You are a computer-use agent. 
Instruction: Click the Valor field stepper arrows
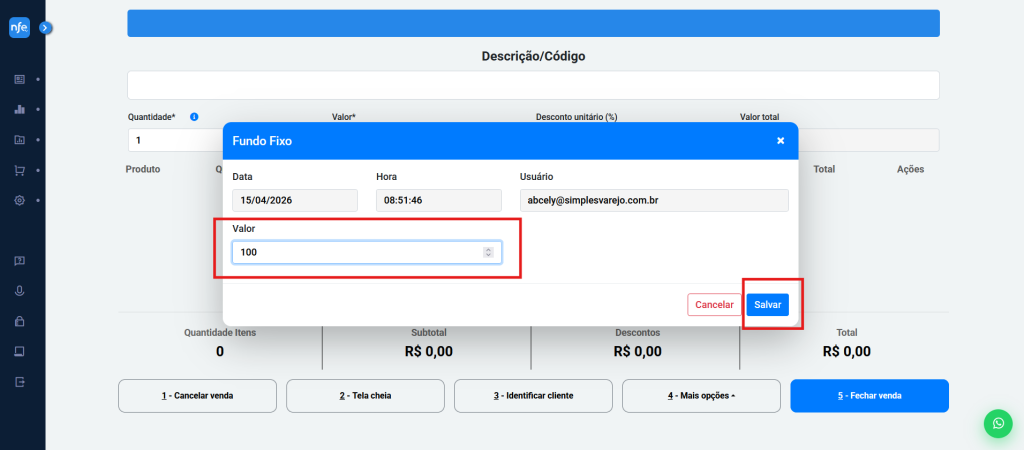pyautogui.click(x=488, y=253)
